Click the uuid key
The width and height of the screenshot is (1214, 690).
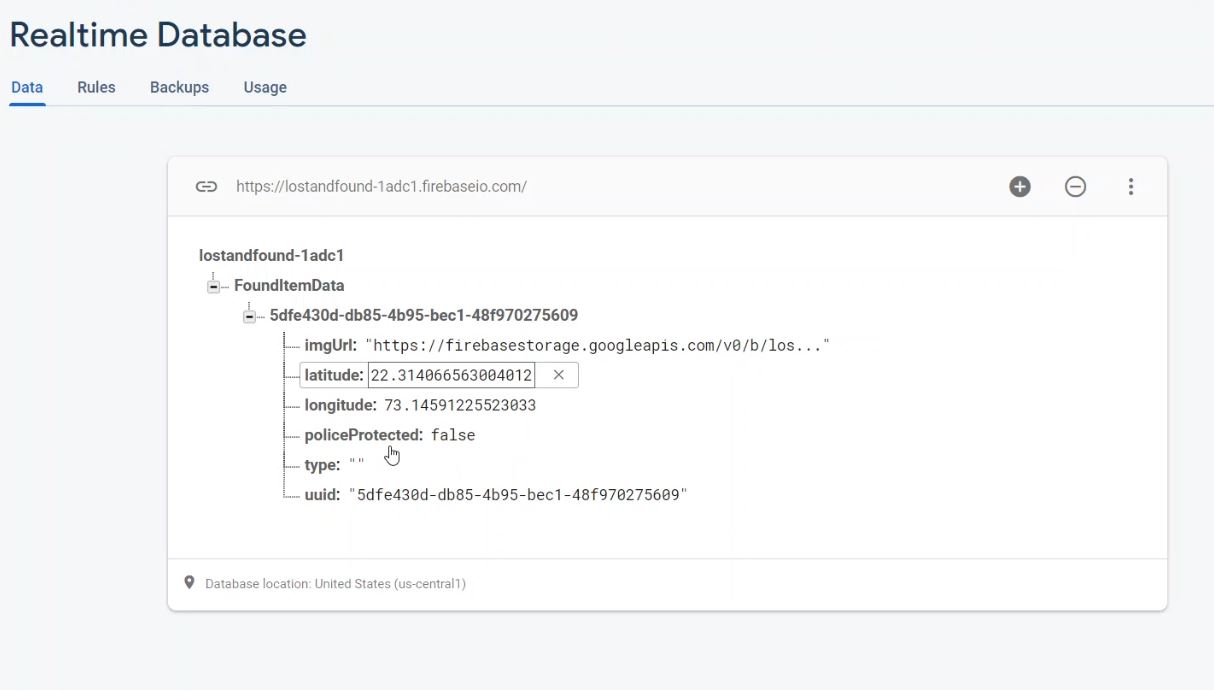(322, 495)
